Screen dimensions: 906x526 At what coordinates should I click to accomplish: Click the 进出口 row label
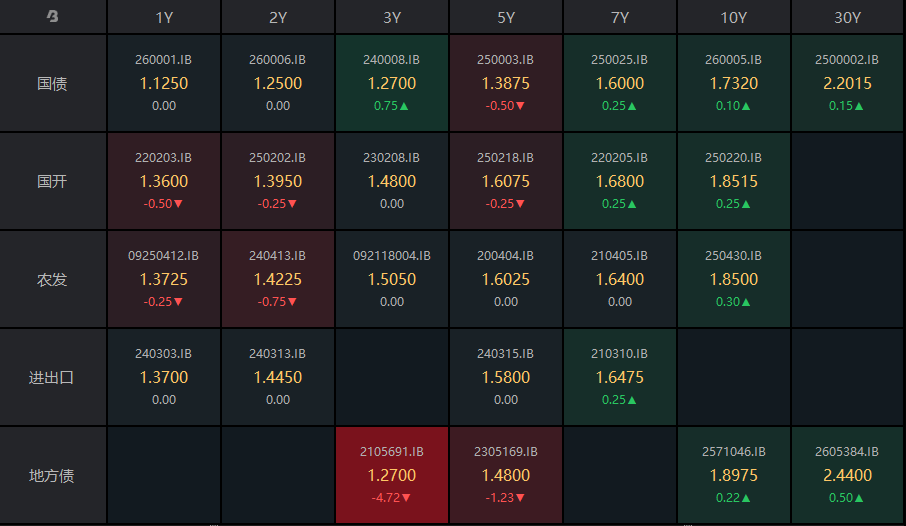pos(53,377)
